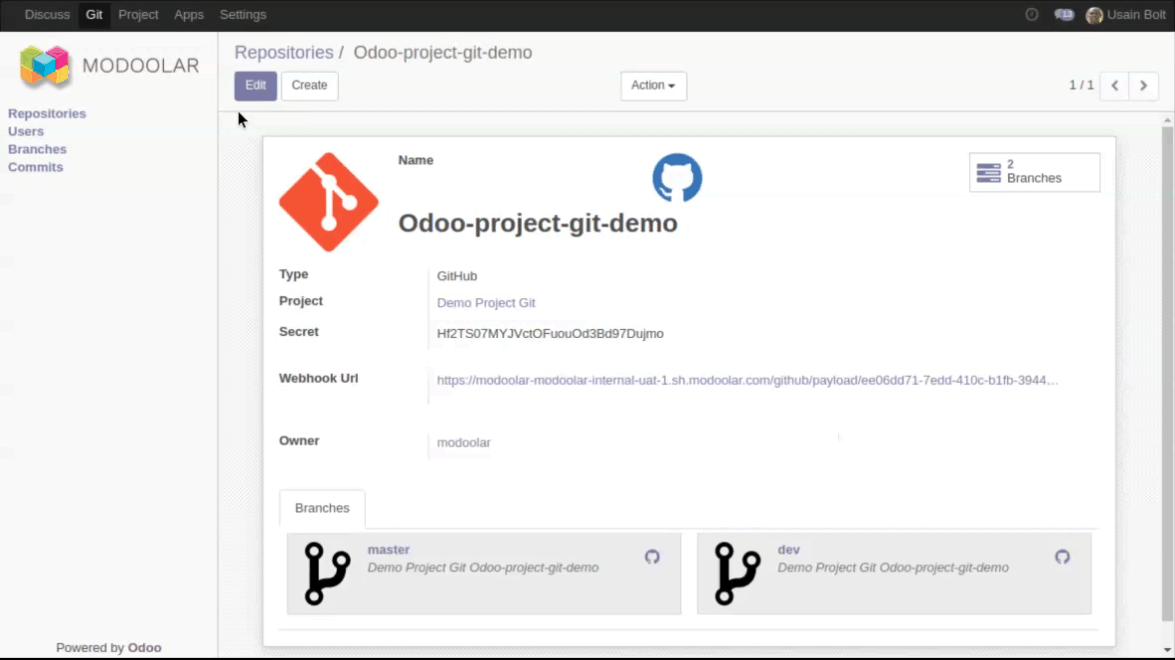
Task: Open the Demo Project Git link
Action: (x=486, y=302)
